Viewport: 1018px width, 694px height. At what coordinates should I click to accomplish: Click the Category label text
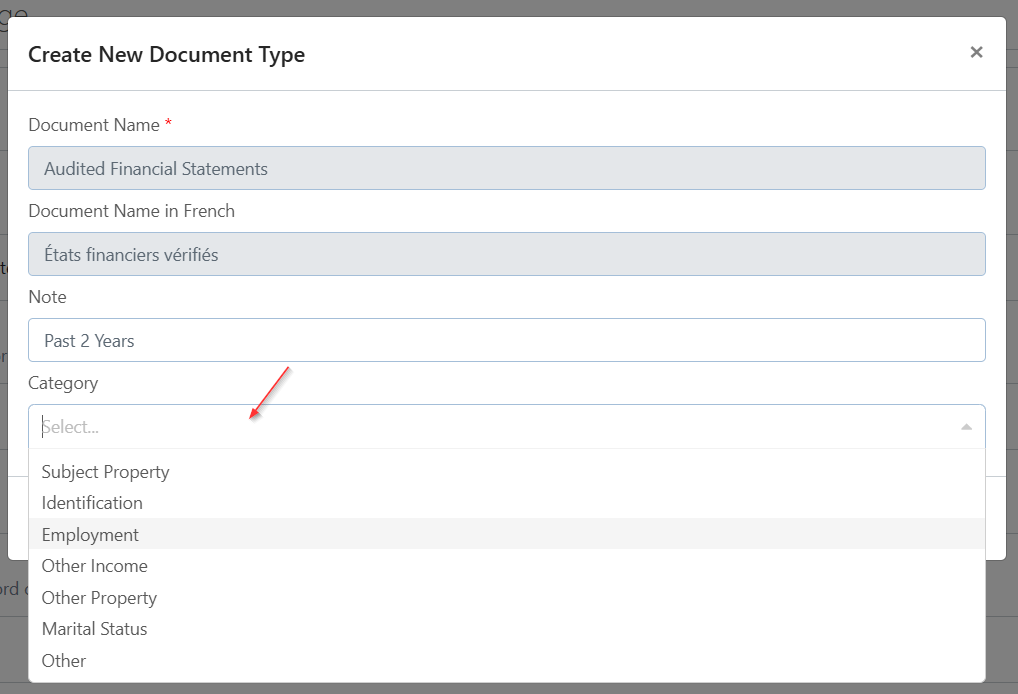[x=63, y=383]
